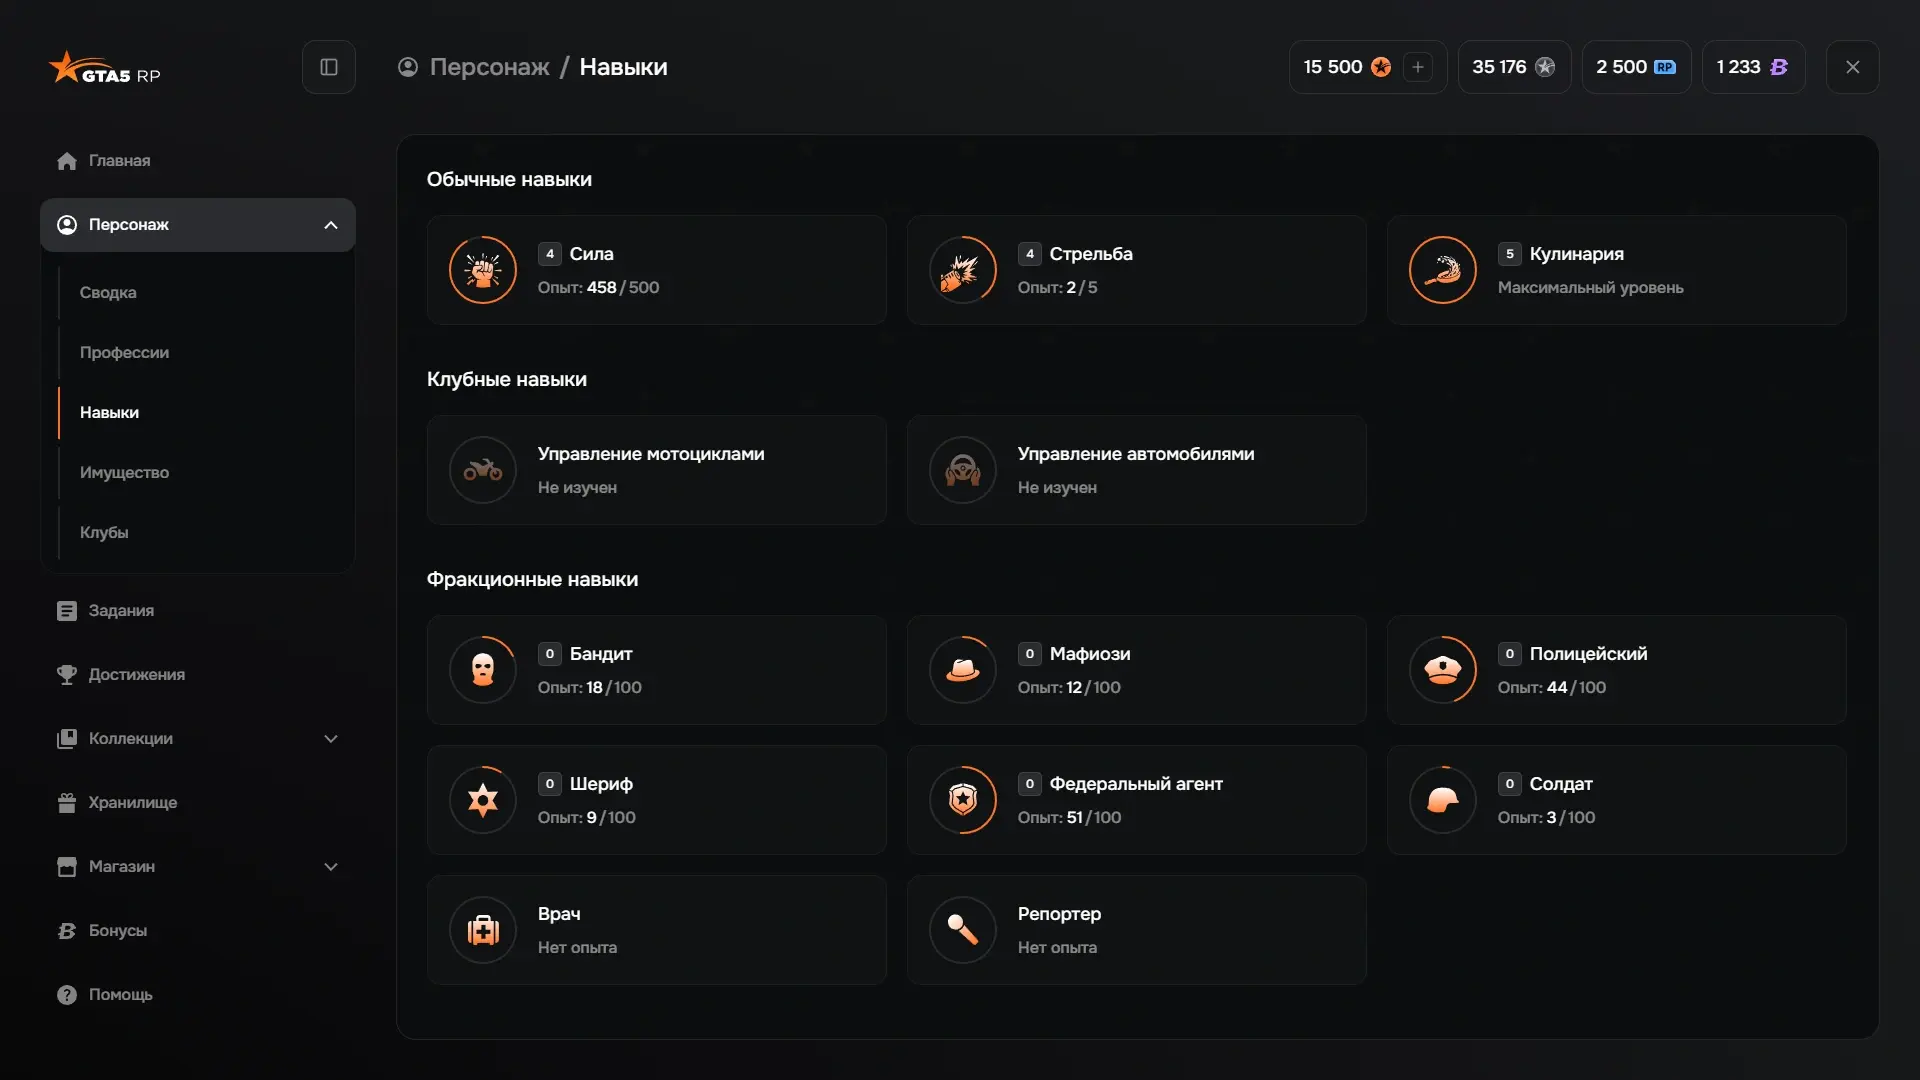Click the Стрельба shooting skill icon
The image size is (1920, 1080).
pyautogui.click(x=963, y=270)
